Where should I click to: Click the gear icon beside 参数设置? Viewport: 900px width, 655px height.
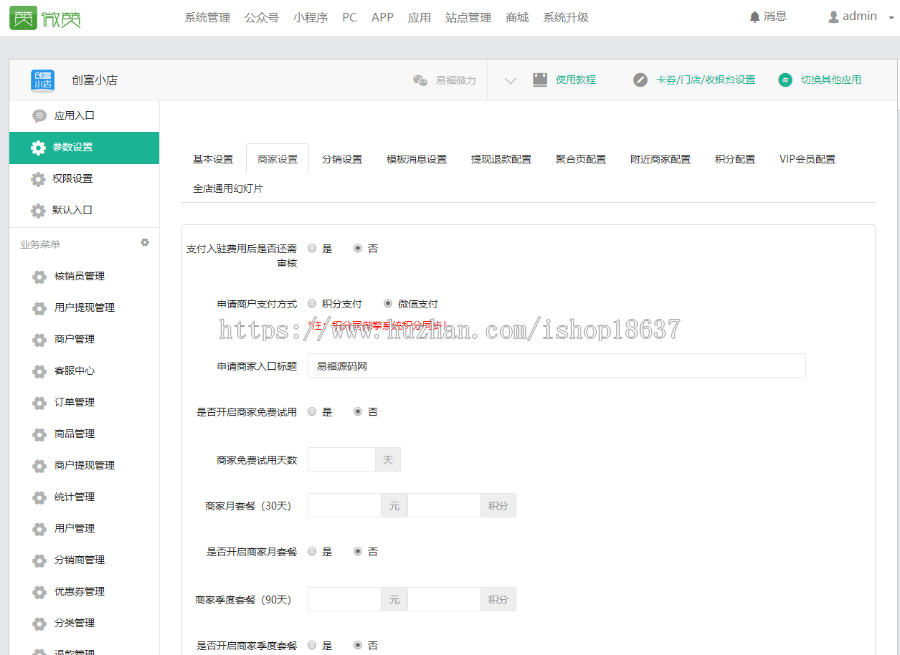38,148
